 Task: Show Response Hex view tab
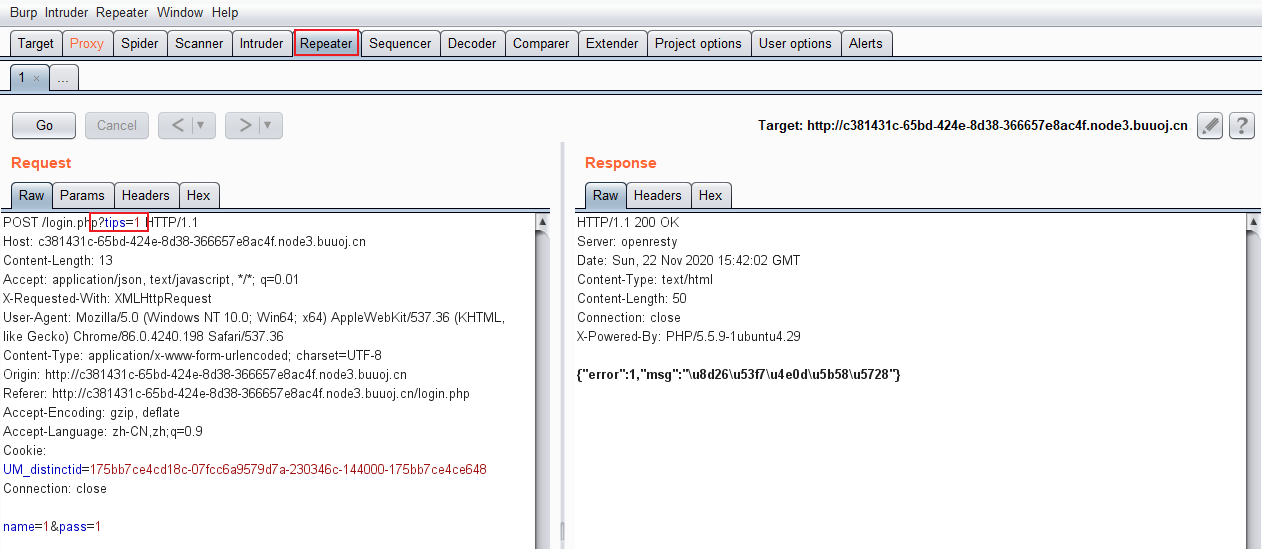(x=711, y=196)
